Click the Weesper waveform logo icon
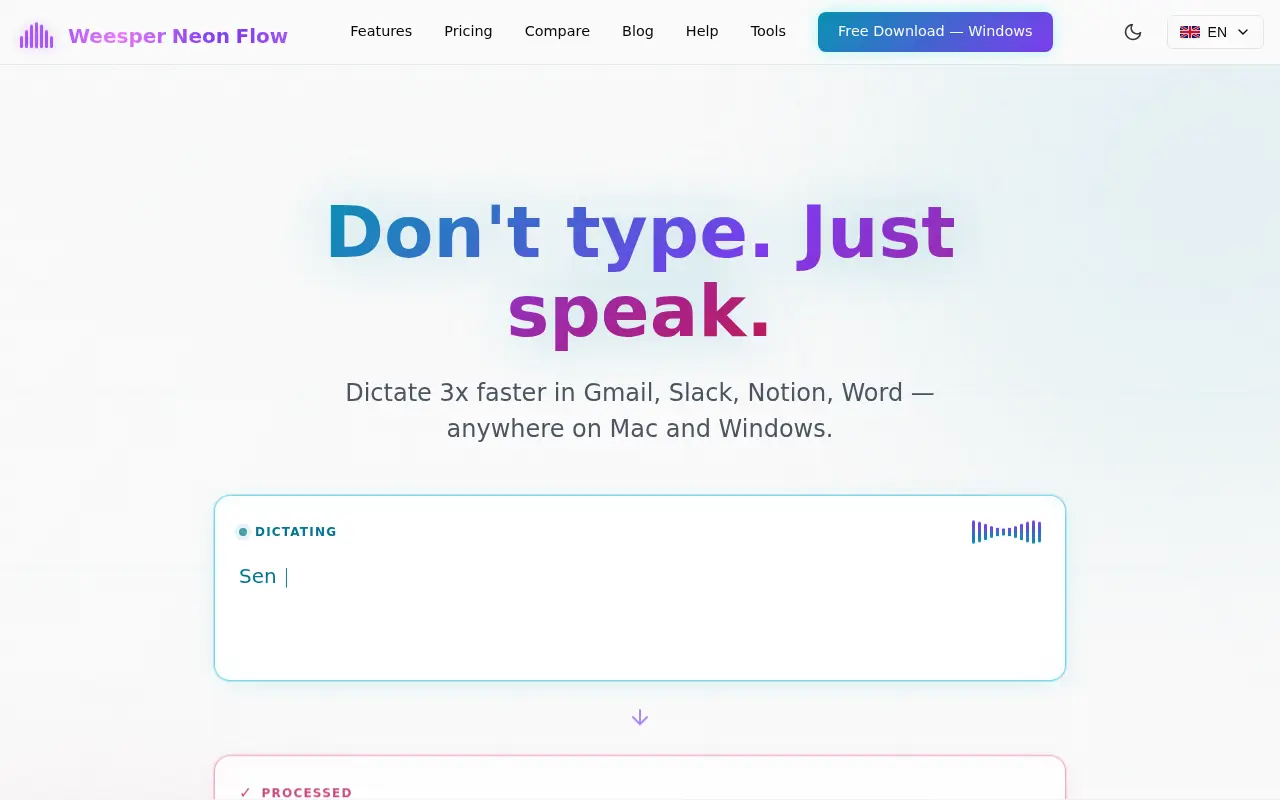1280x800 pixels. (x=37, y=36)
